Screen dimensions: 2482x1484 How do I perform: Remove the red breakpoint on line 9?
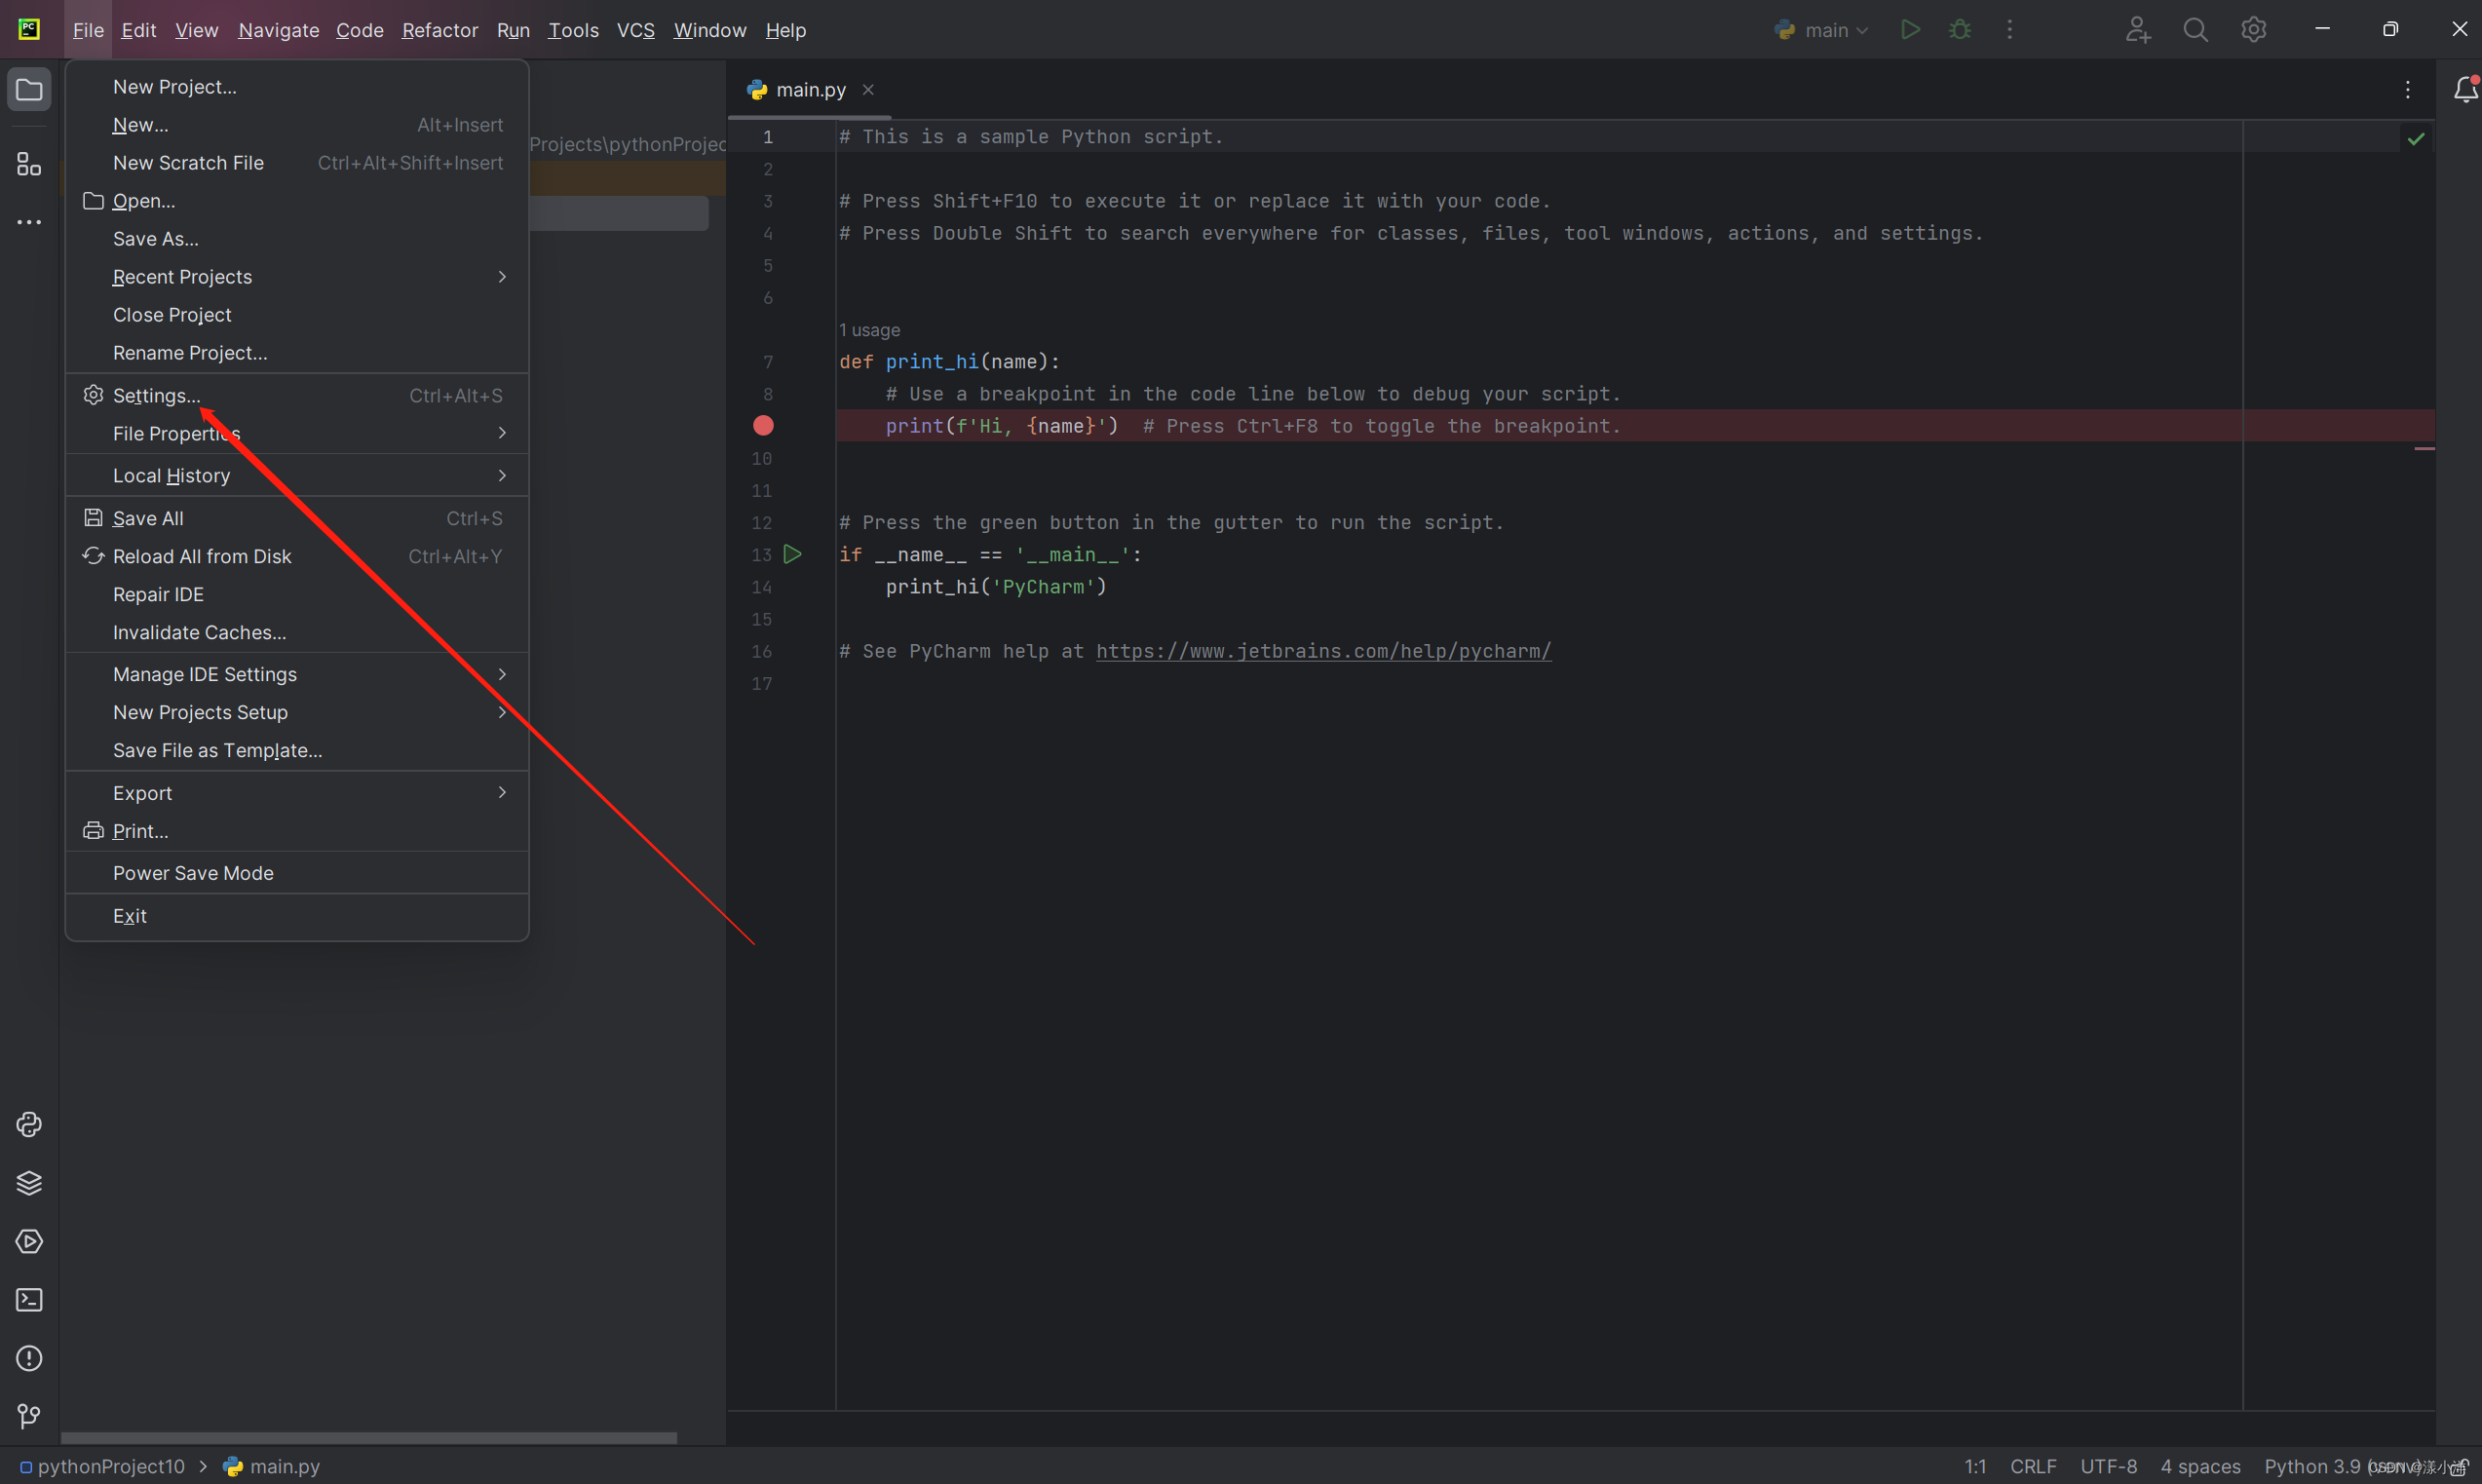click(763, 426)
